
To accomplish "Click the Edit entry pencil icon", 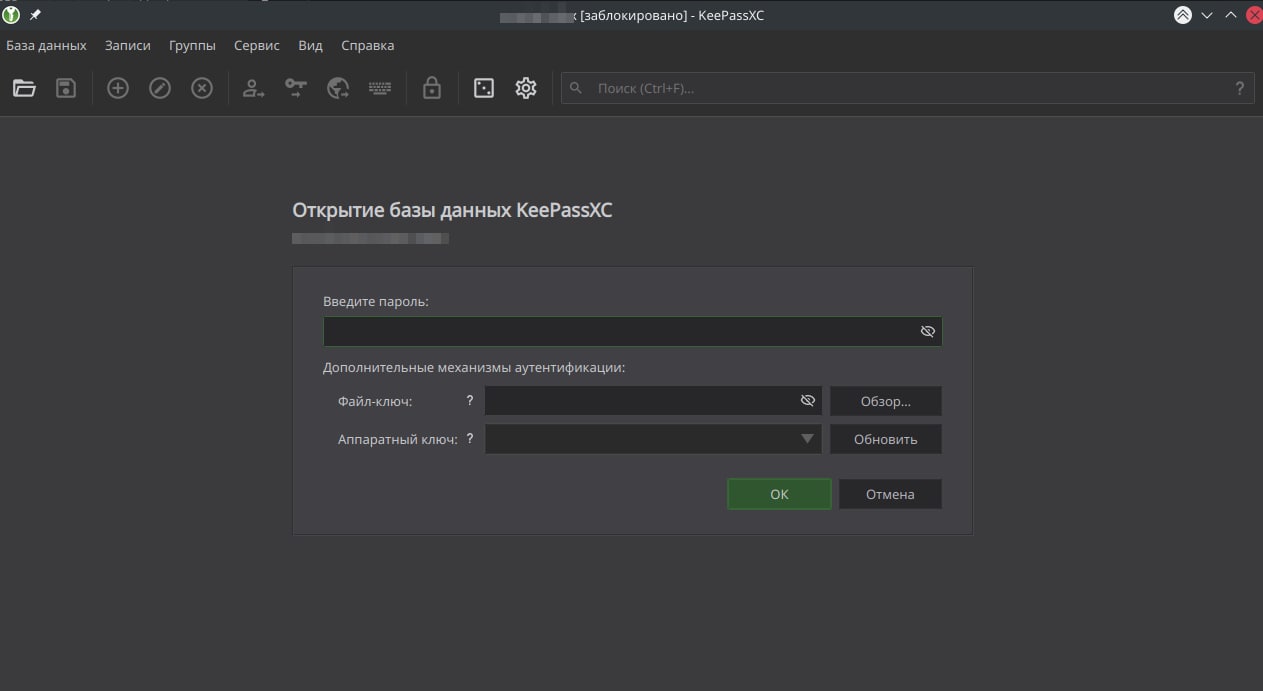I will point(160,88).
